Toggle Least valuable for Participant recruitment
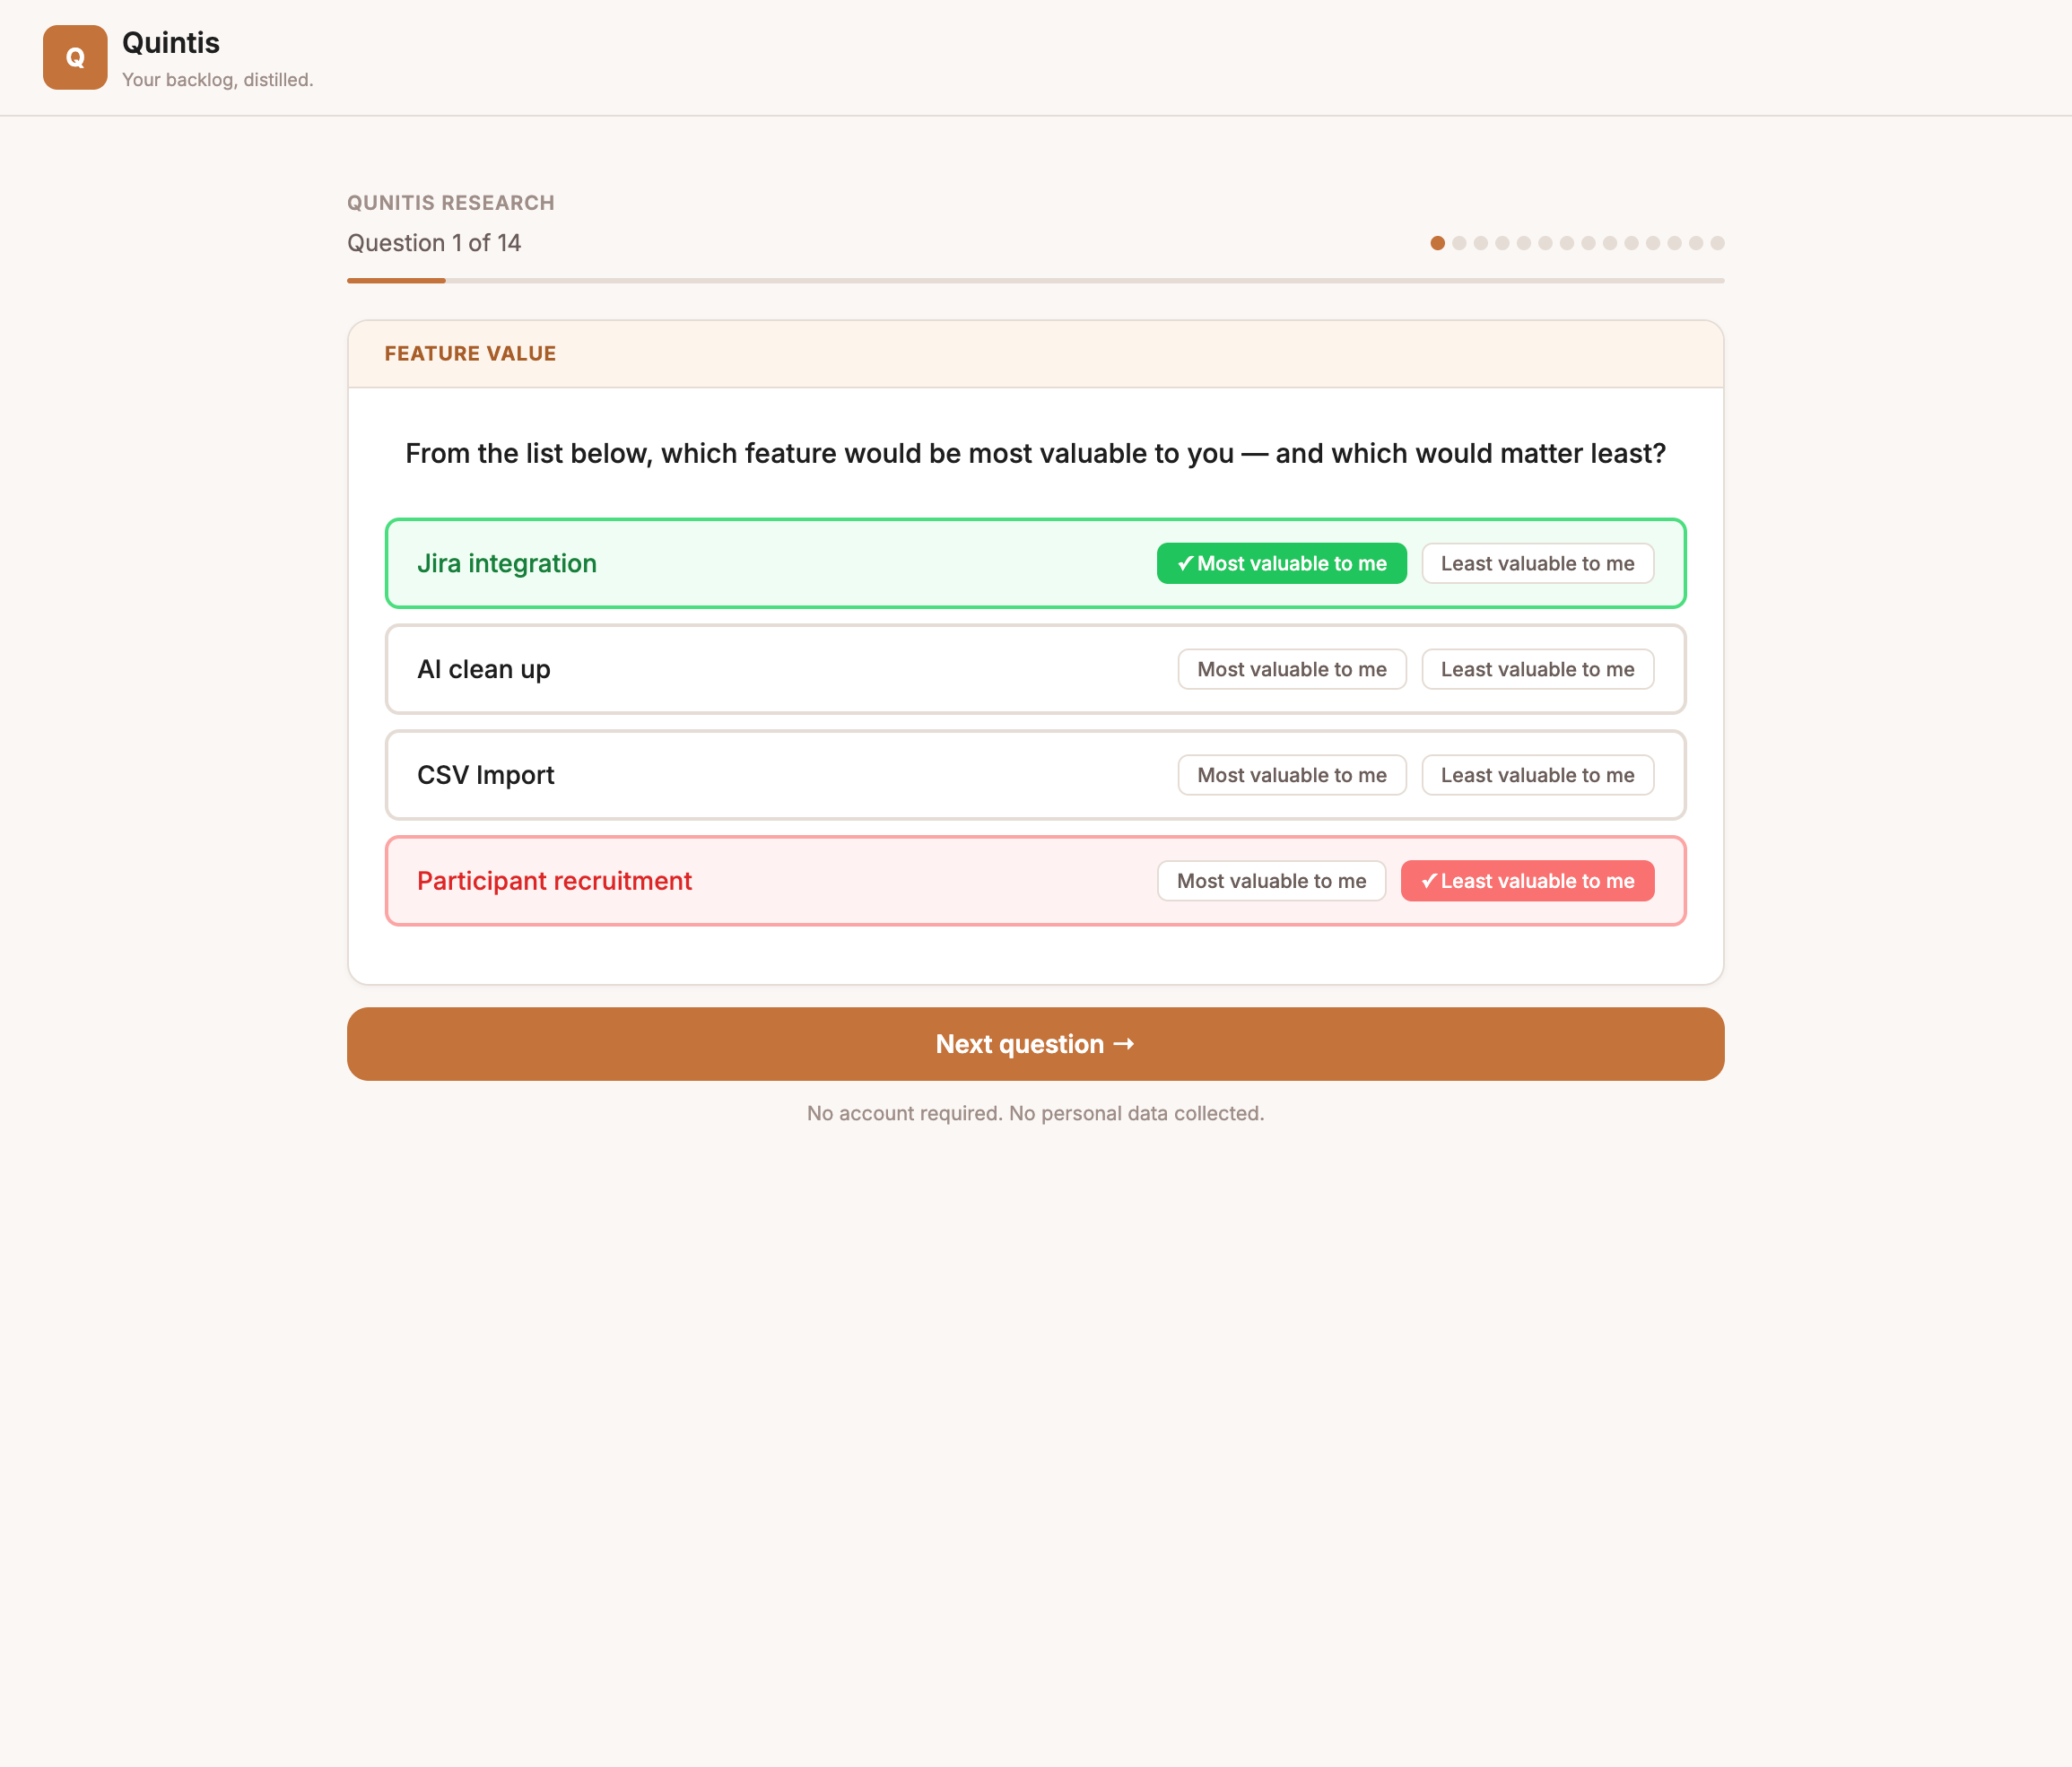 click(1527, 881)
